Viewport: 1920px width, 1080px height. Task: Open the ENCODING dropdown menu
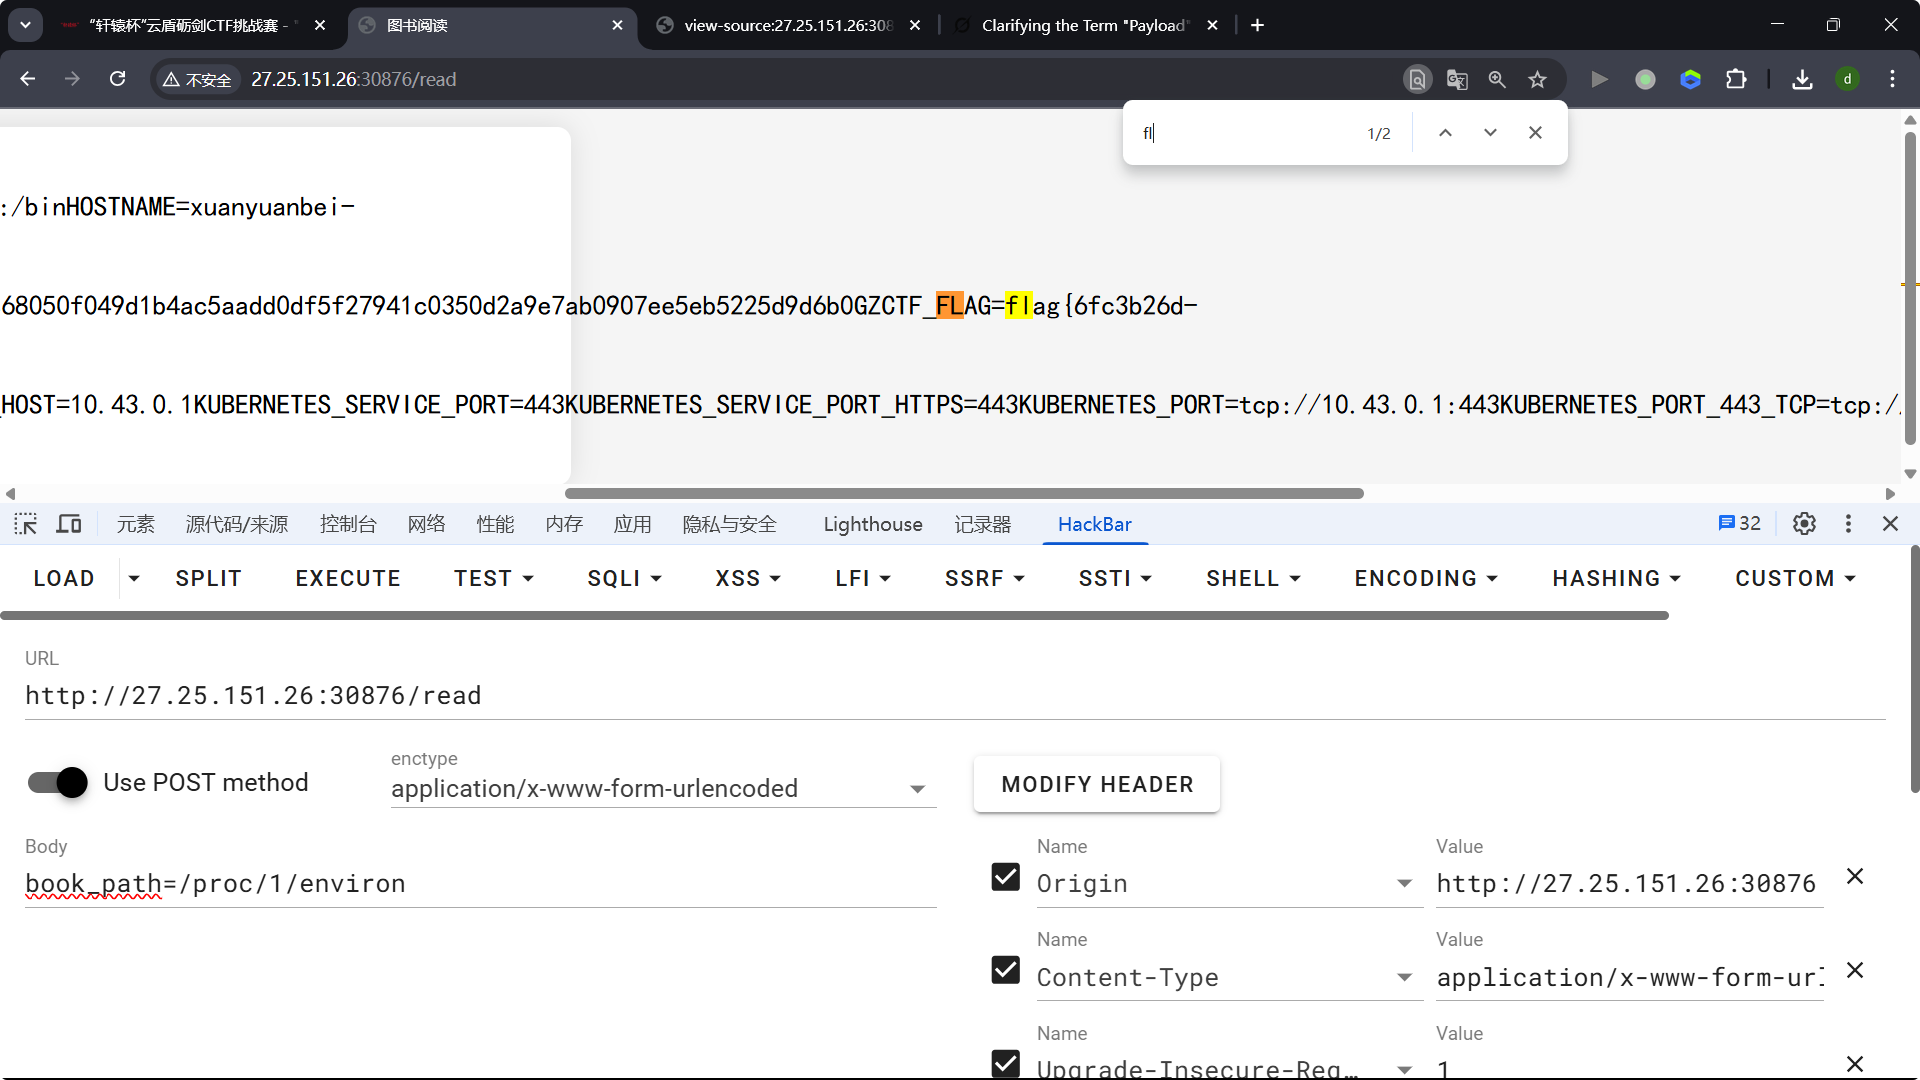[1425, 578]
